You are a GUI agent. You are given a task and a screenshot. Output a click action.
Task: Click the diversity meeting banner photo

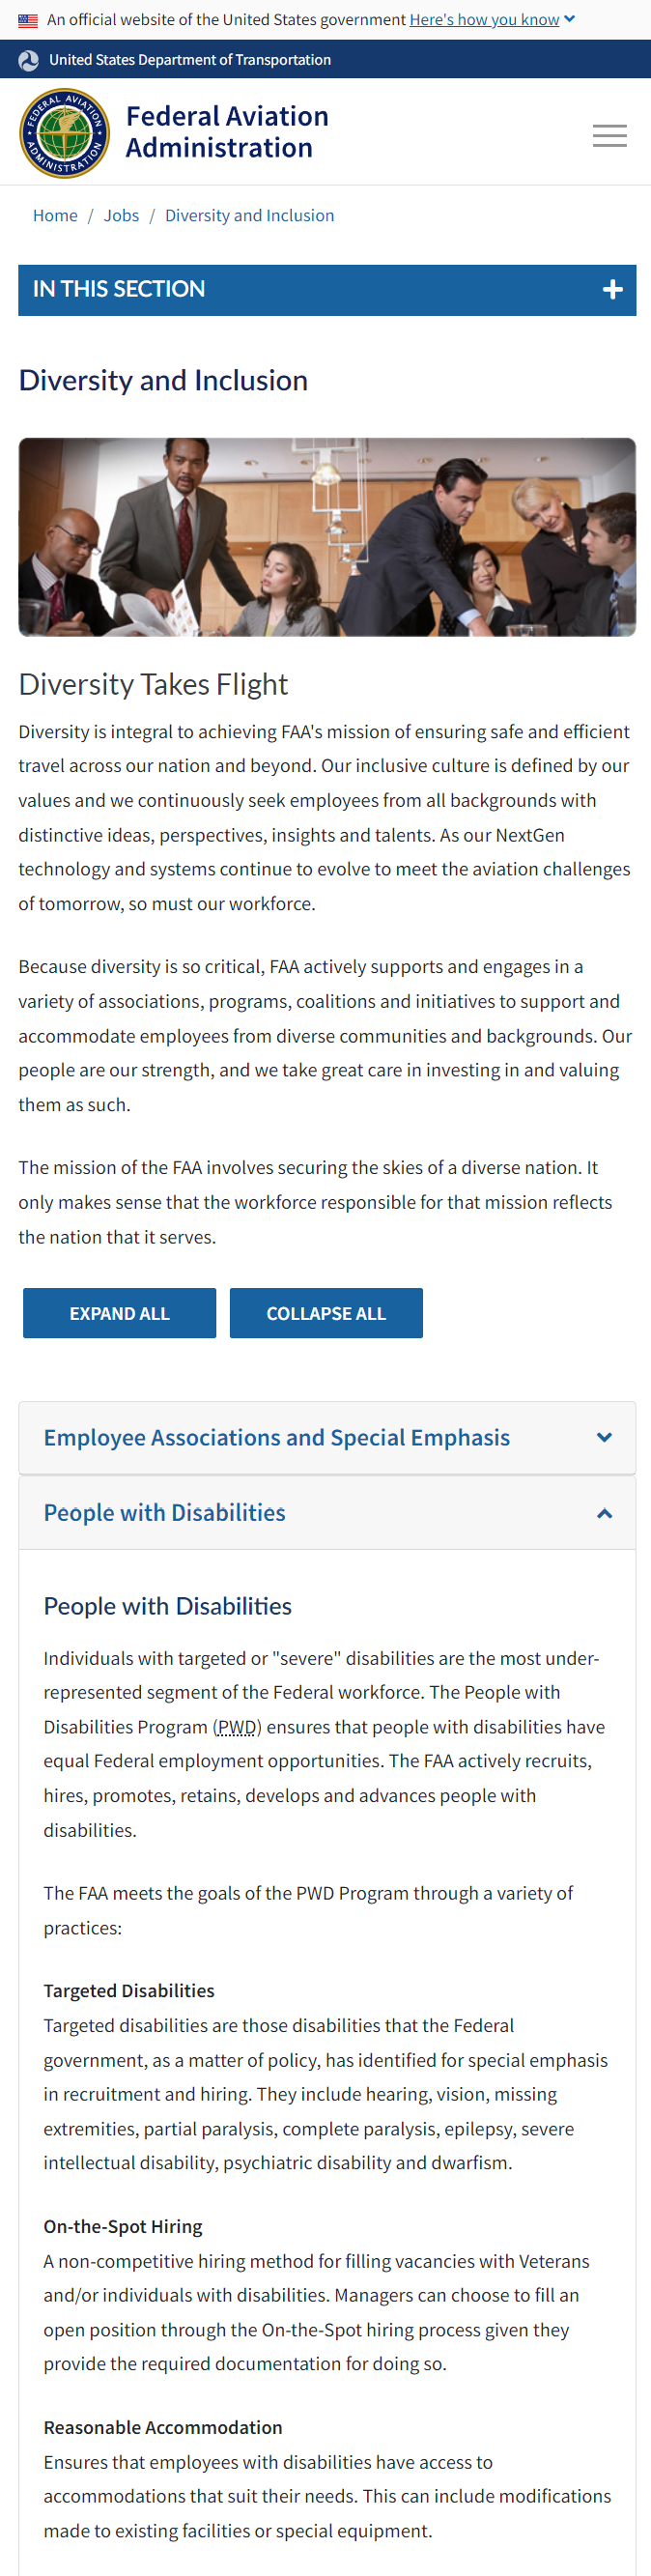tap(327, 537)
